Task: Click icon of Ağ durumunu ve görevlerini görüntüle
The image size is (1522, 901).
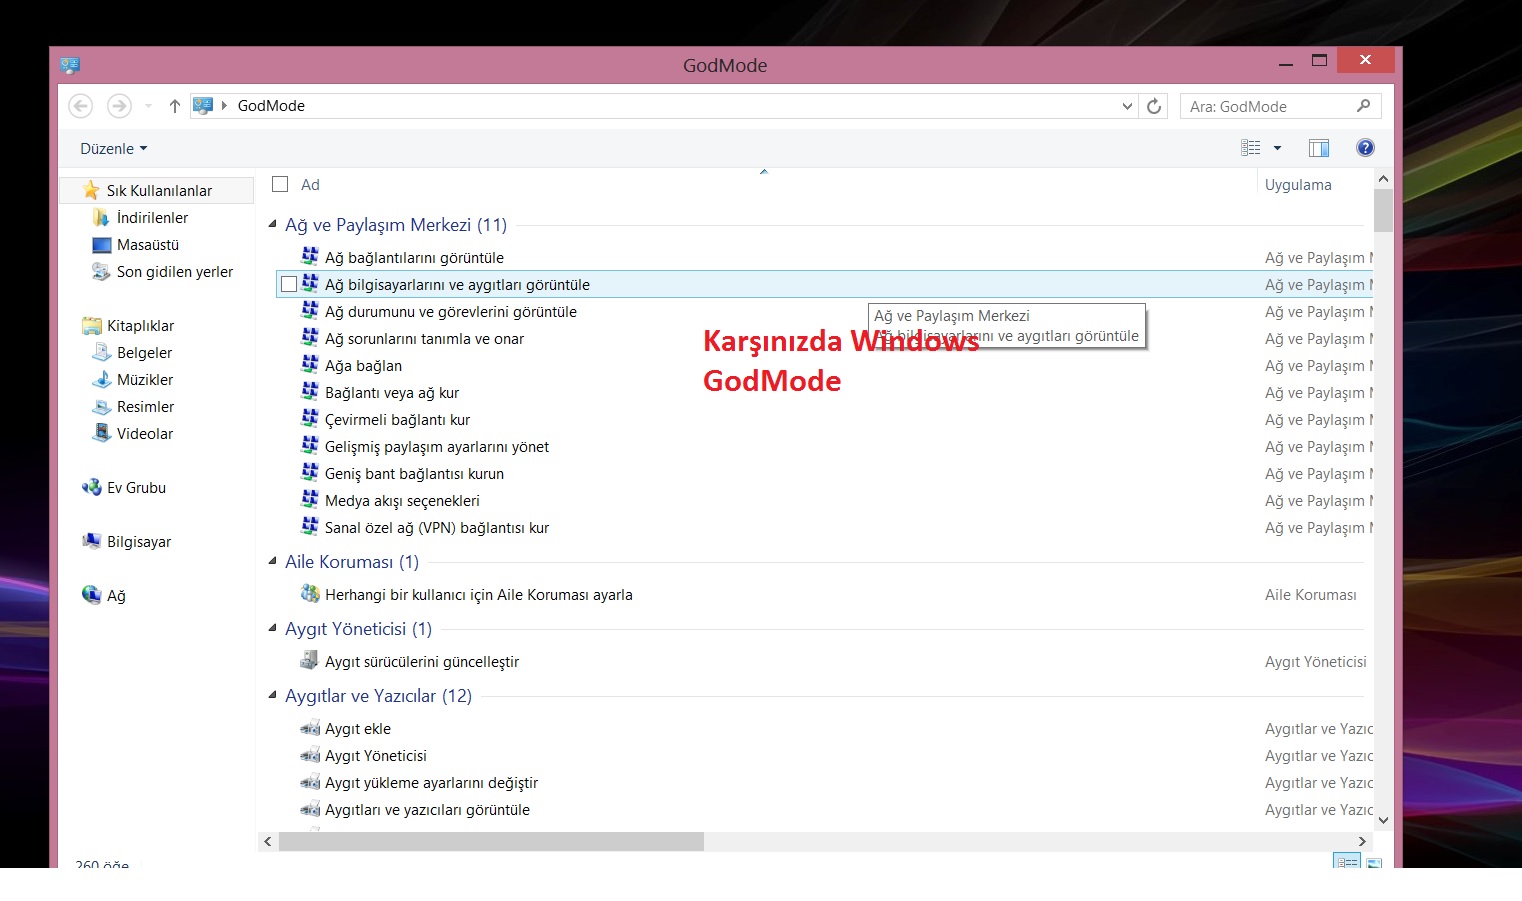Action: tap(310, 311)
